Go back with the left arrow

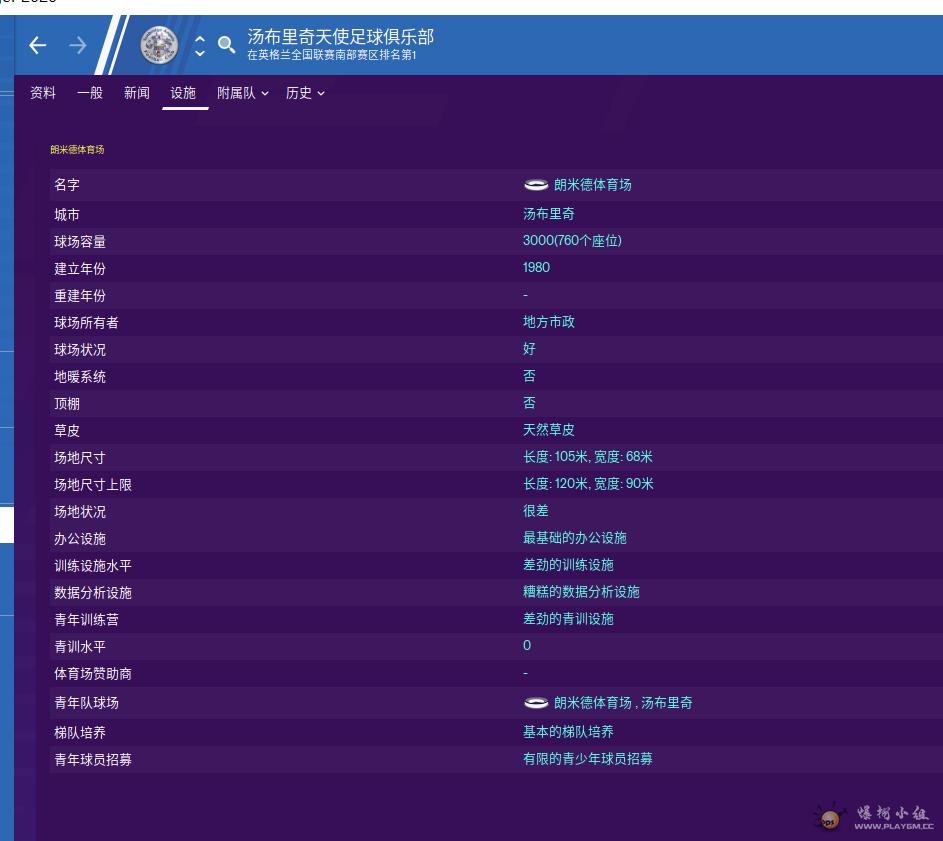(x=37, y=45)
